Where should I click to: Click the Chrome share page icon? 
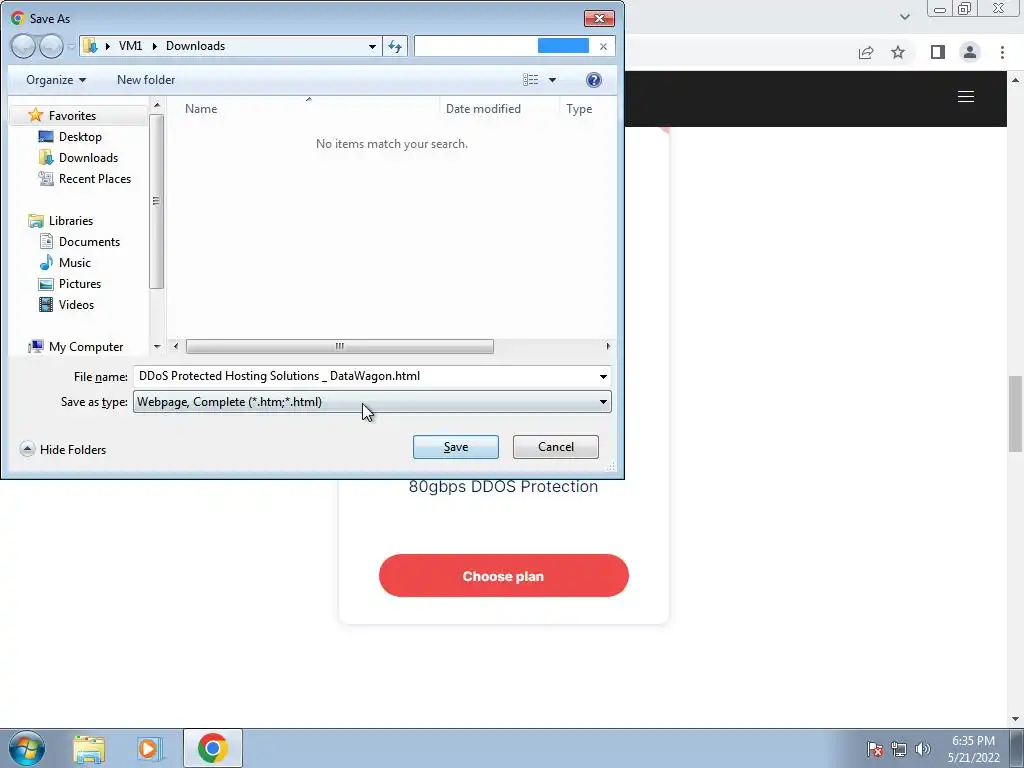tap(866, 52)
